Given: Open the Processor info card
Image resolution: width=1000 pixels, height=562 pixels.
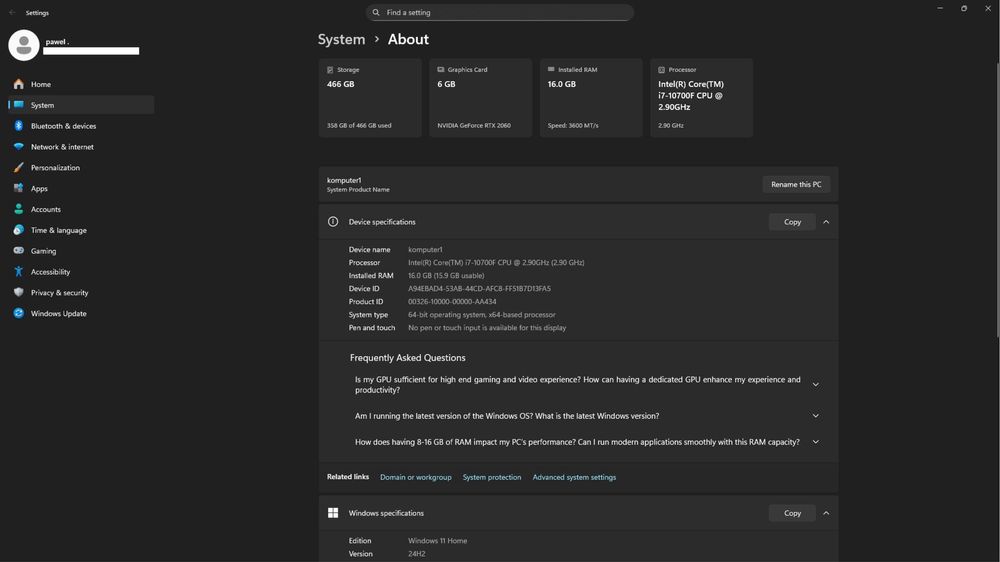Looking at the screenshot, I should (702, 98).
